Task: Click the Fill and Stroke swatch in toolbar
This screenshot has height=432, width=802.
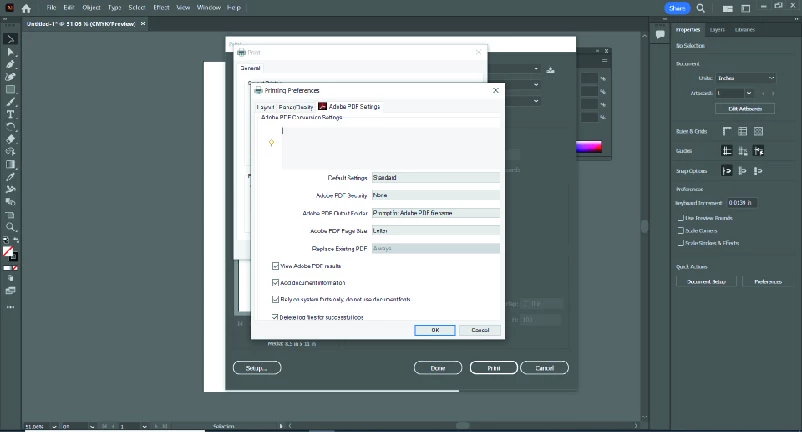Action: click(x=10, y=253)
